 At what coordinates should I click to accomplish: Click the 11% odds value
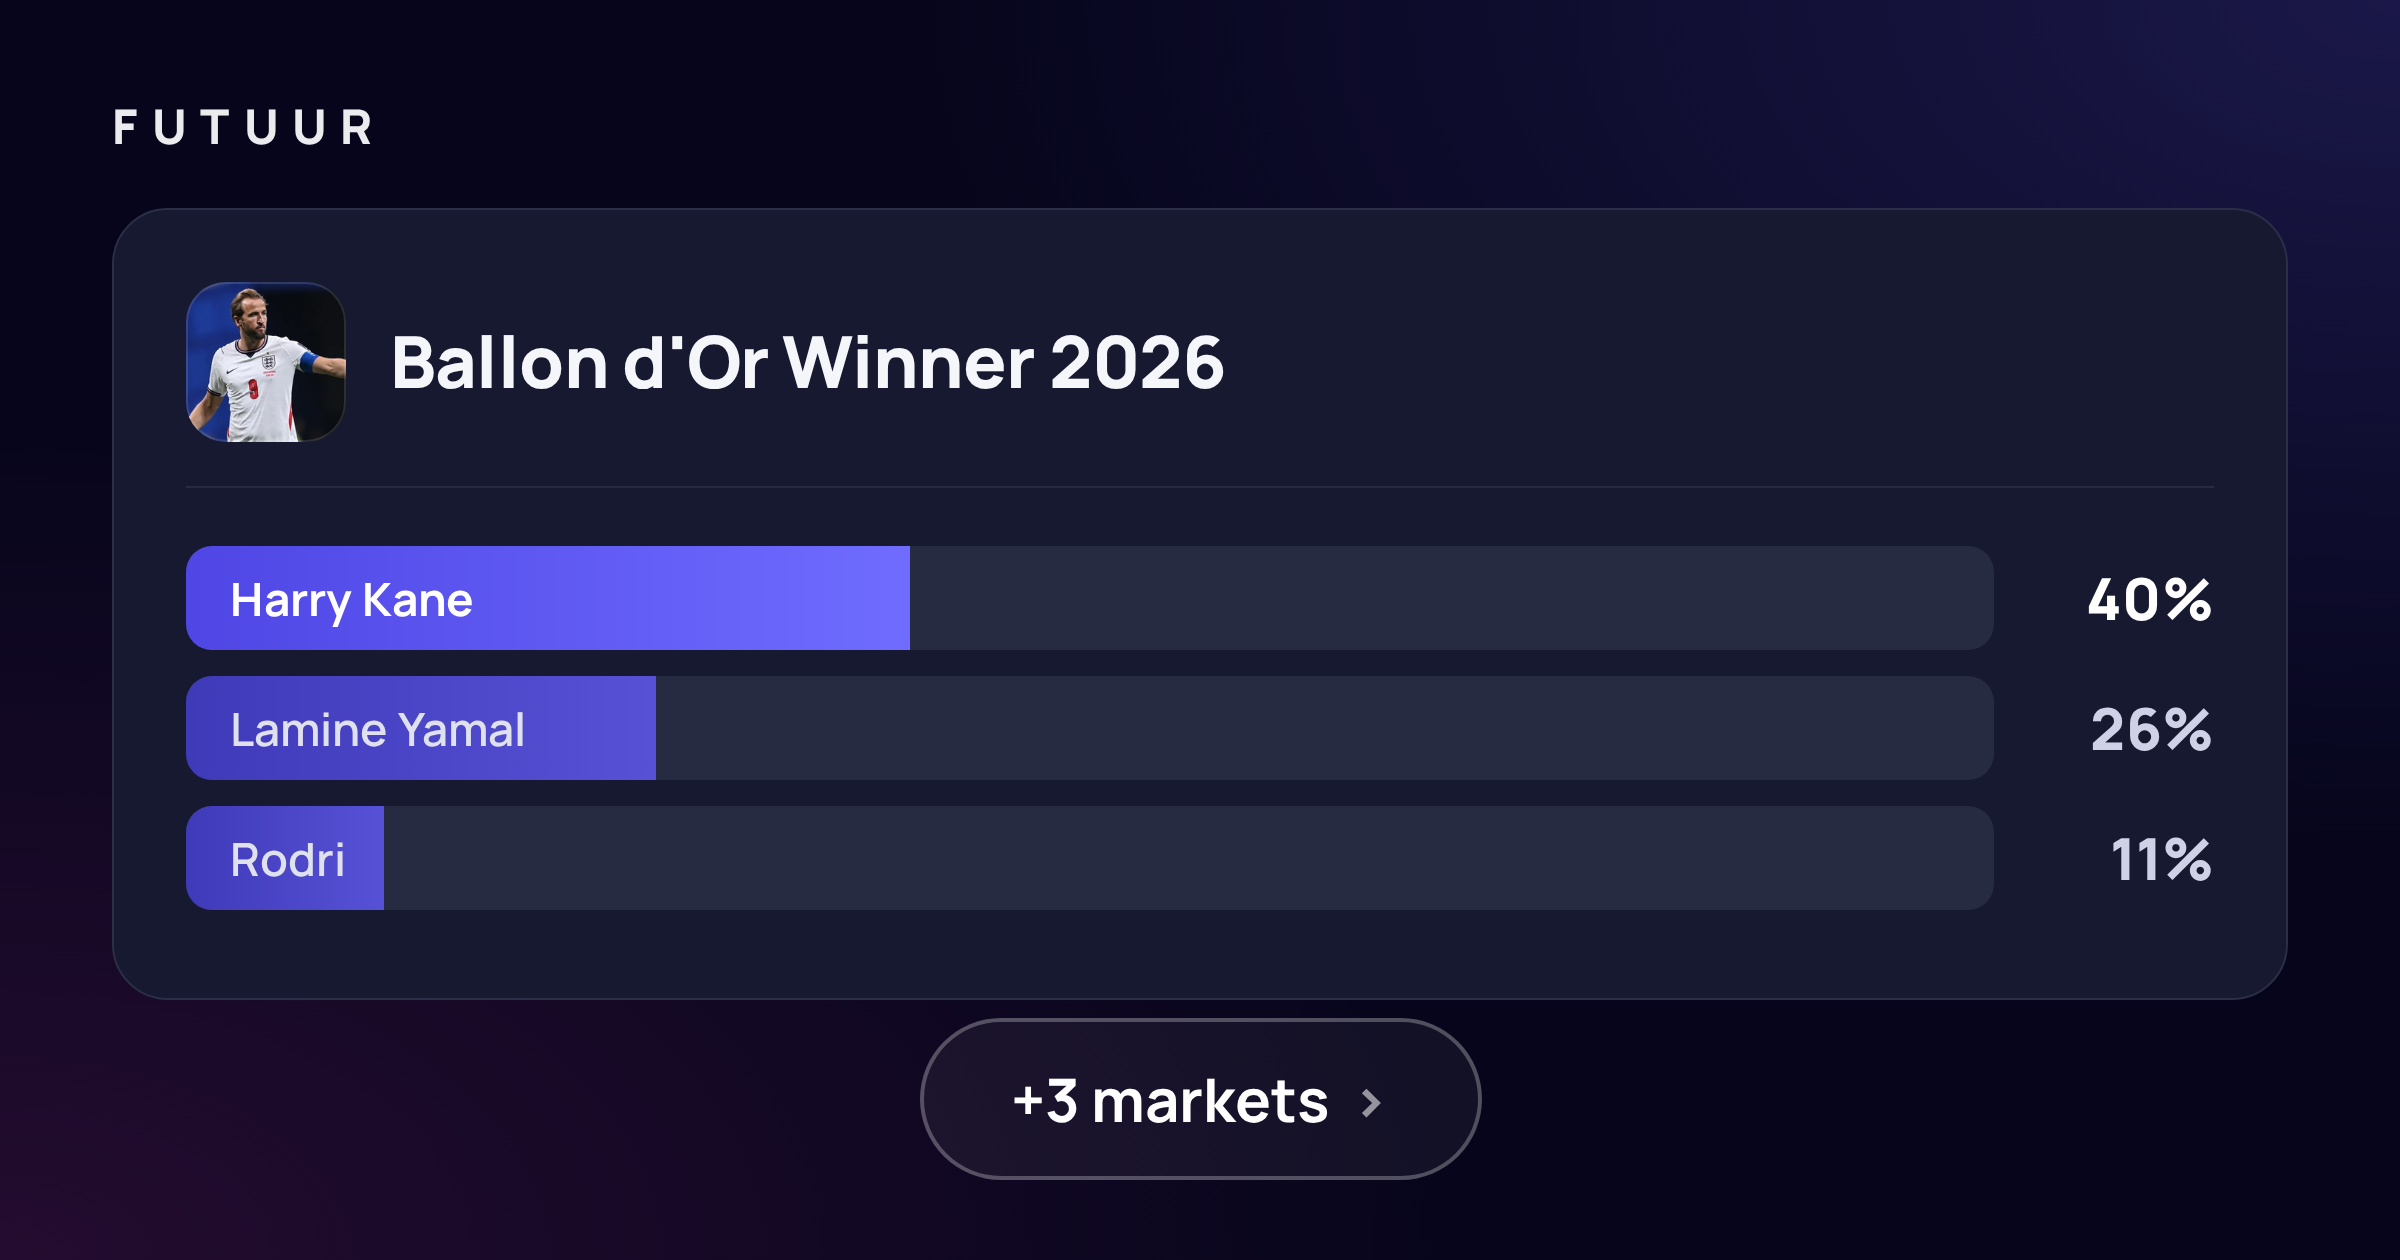coord(2161,860)
